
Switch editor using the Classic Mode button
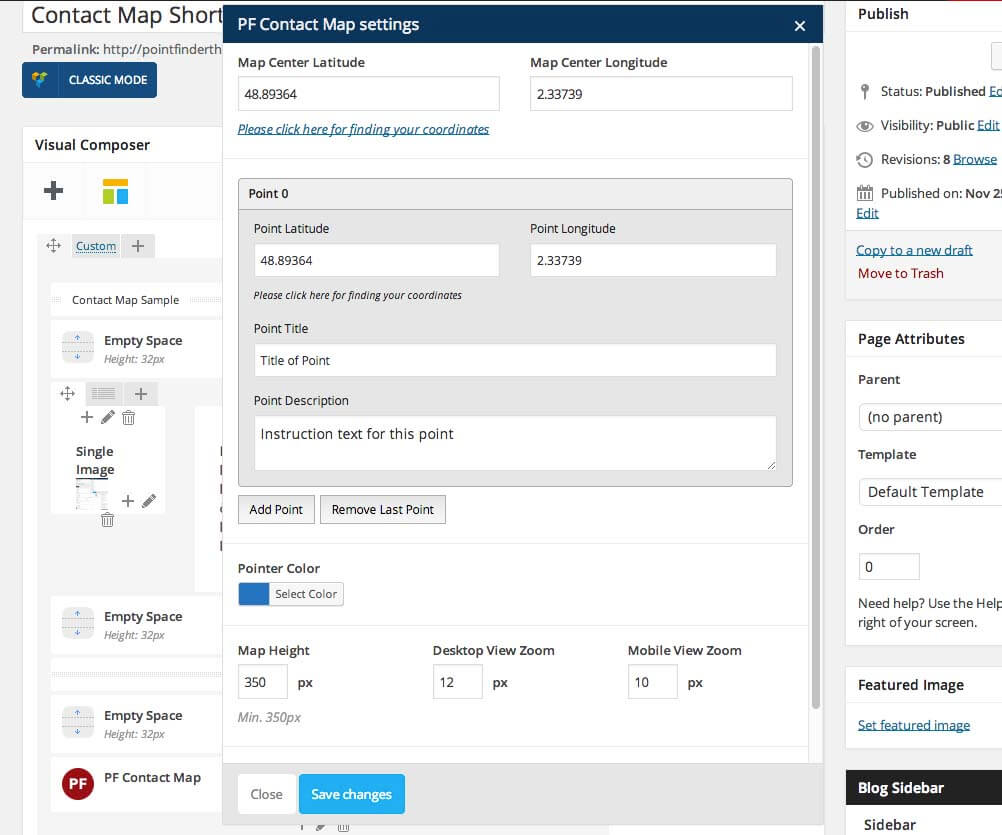pos(90,80)
